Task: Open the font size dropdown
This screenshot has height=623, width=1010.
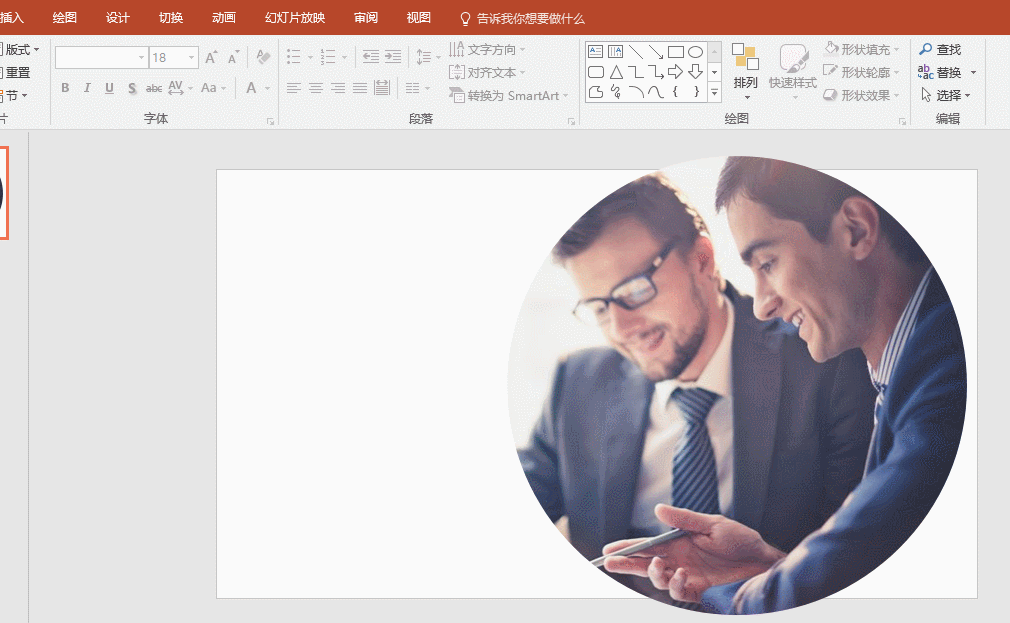Action: click(x=191, y=58)
